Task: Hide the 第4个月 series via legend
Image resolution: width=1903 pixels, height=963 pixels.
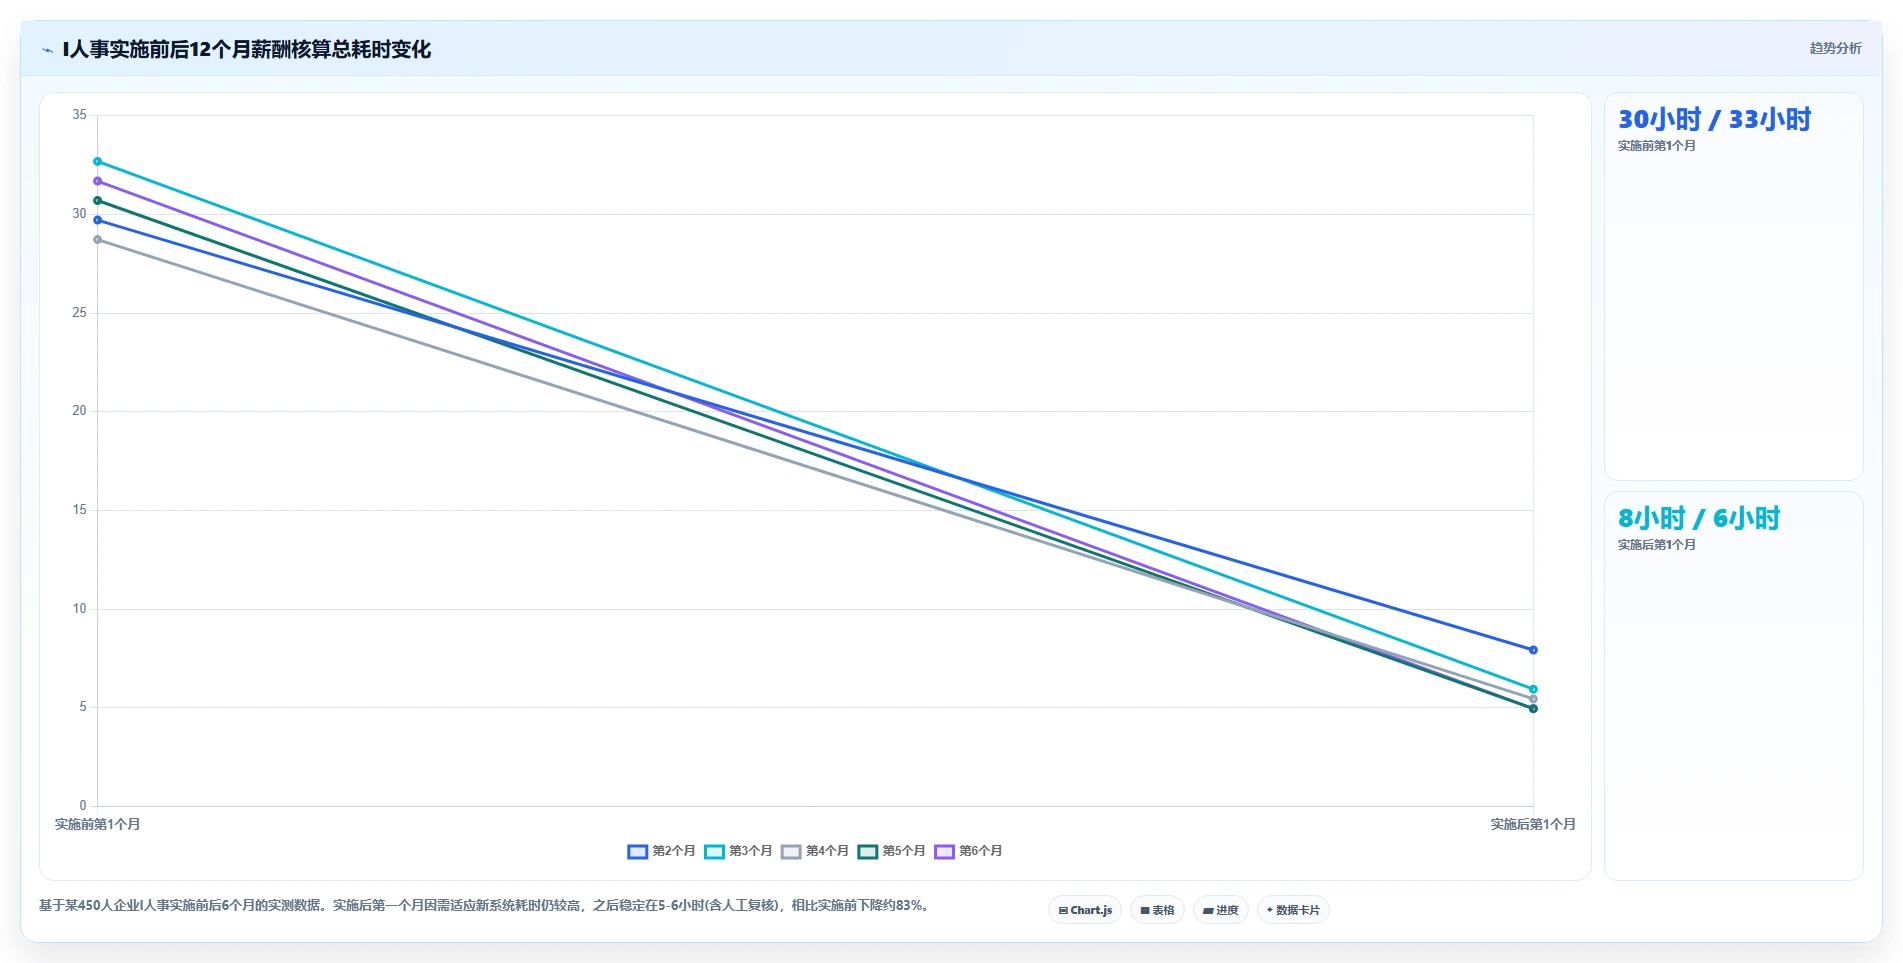Action: pyautogui.click(x=815, y=851)
